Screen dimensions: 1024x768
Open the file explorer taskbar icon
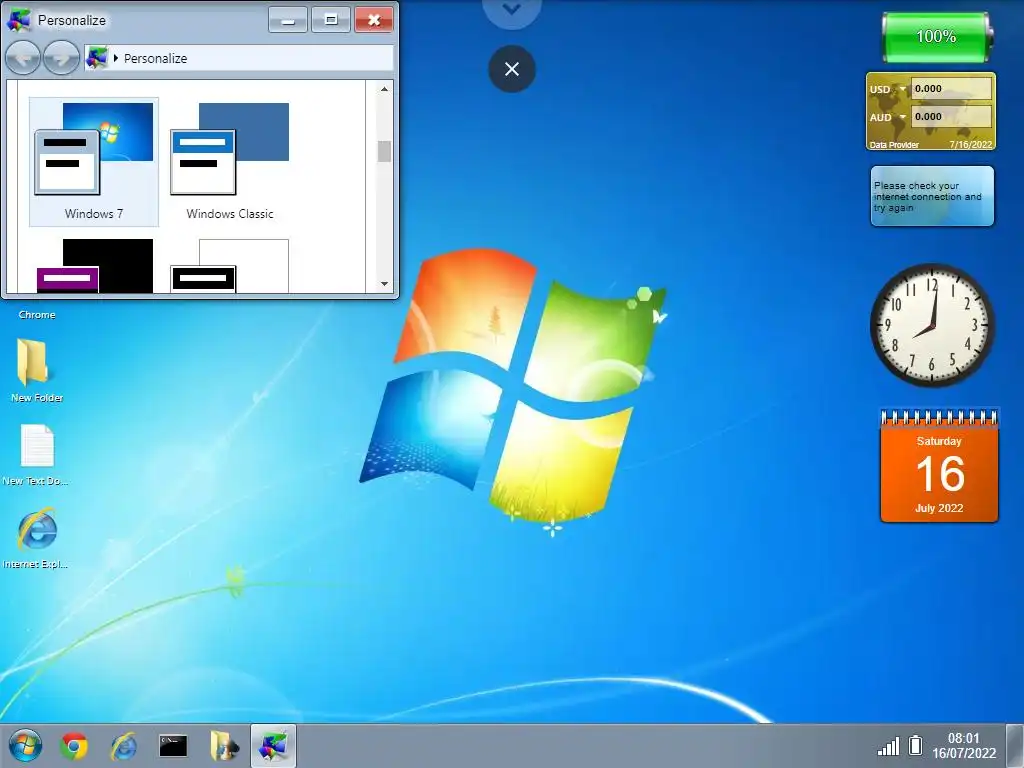223,745
